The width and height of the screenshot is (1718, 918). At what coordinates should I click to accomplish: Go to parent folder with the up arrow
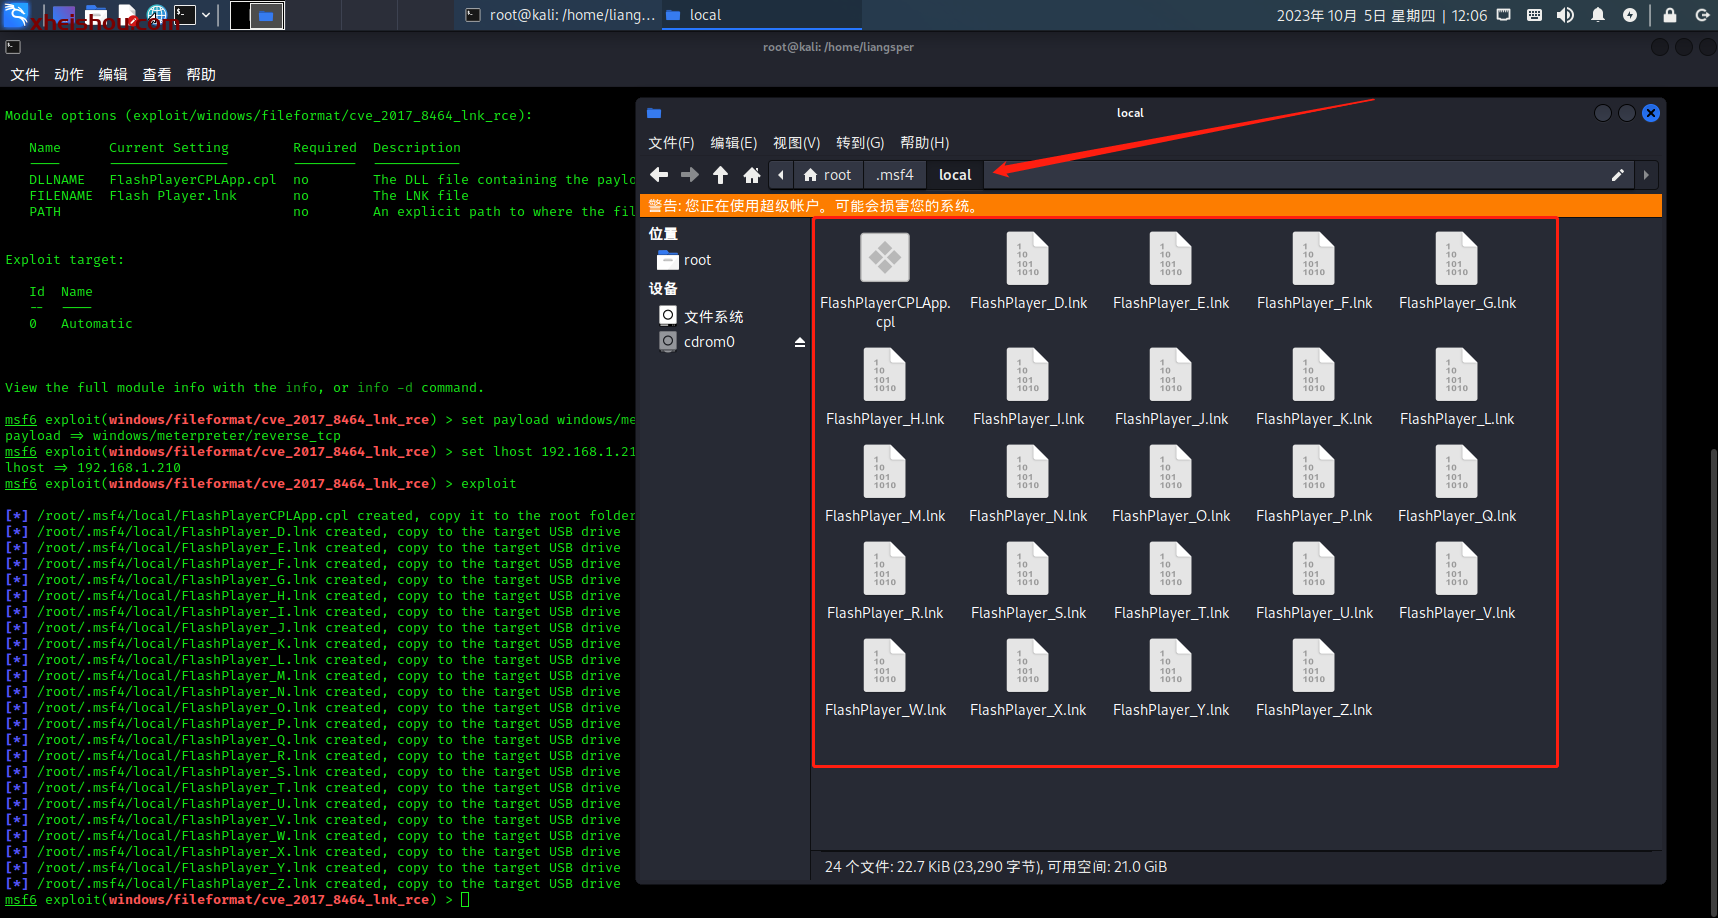pyautogui.click(x=720, y=175)
